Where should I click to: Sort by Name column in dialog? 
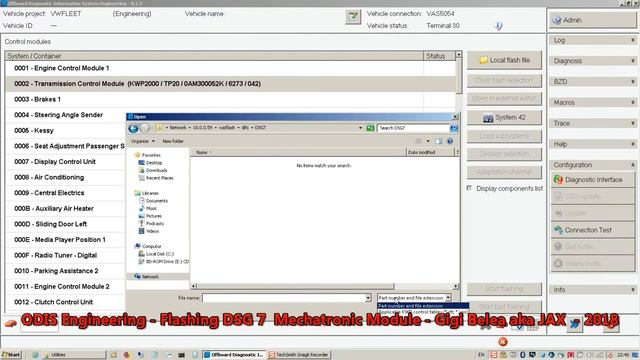click(298, 152)
